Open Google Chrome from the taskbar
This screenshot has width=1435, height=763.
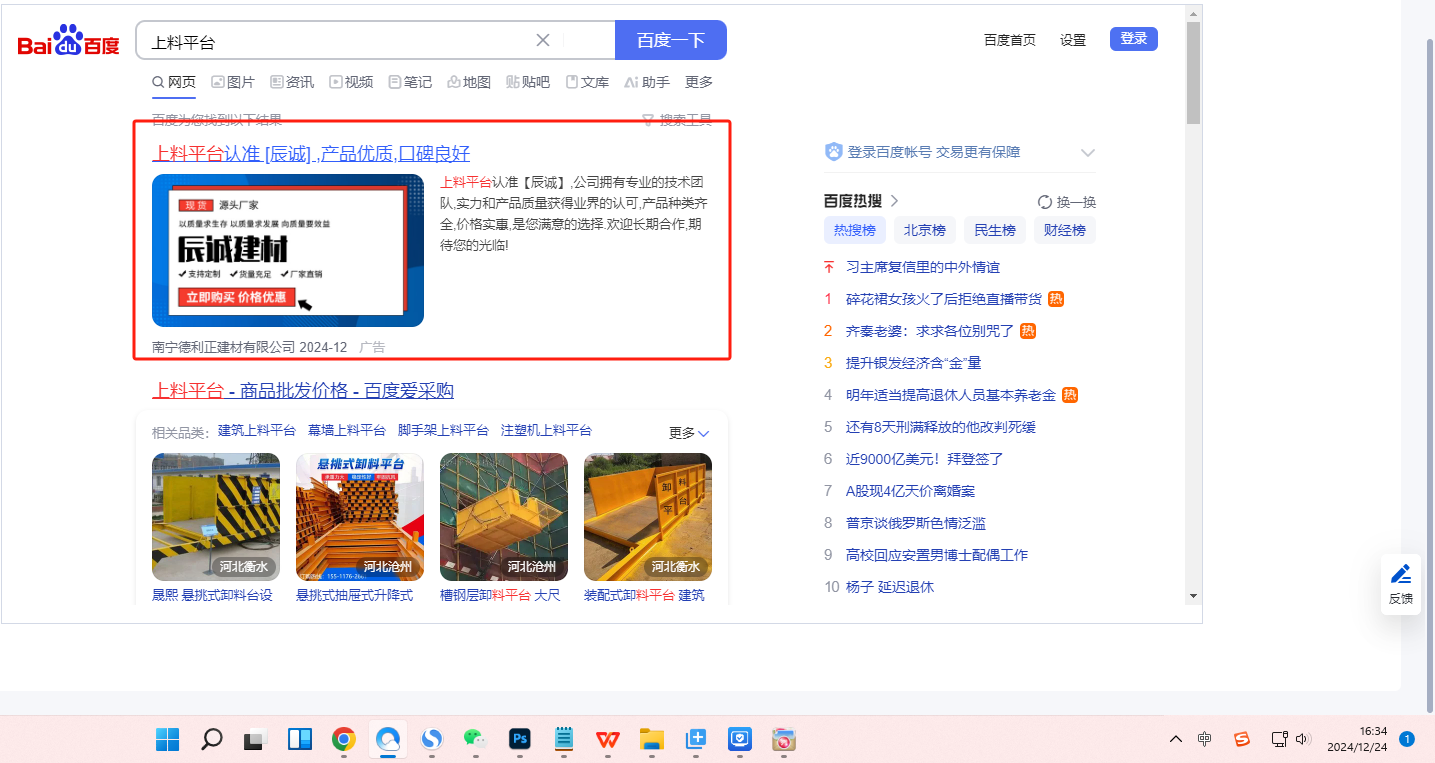click(x=343, y=740)
